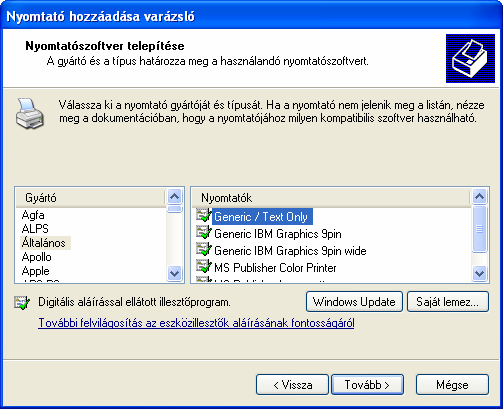Click the Gyártó column header

[x=90, y=198]
